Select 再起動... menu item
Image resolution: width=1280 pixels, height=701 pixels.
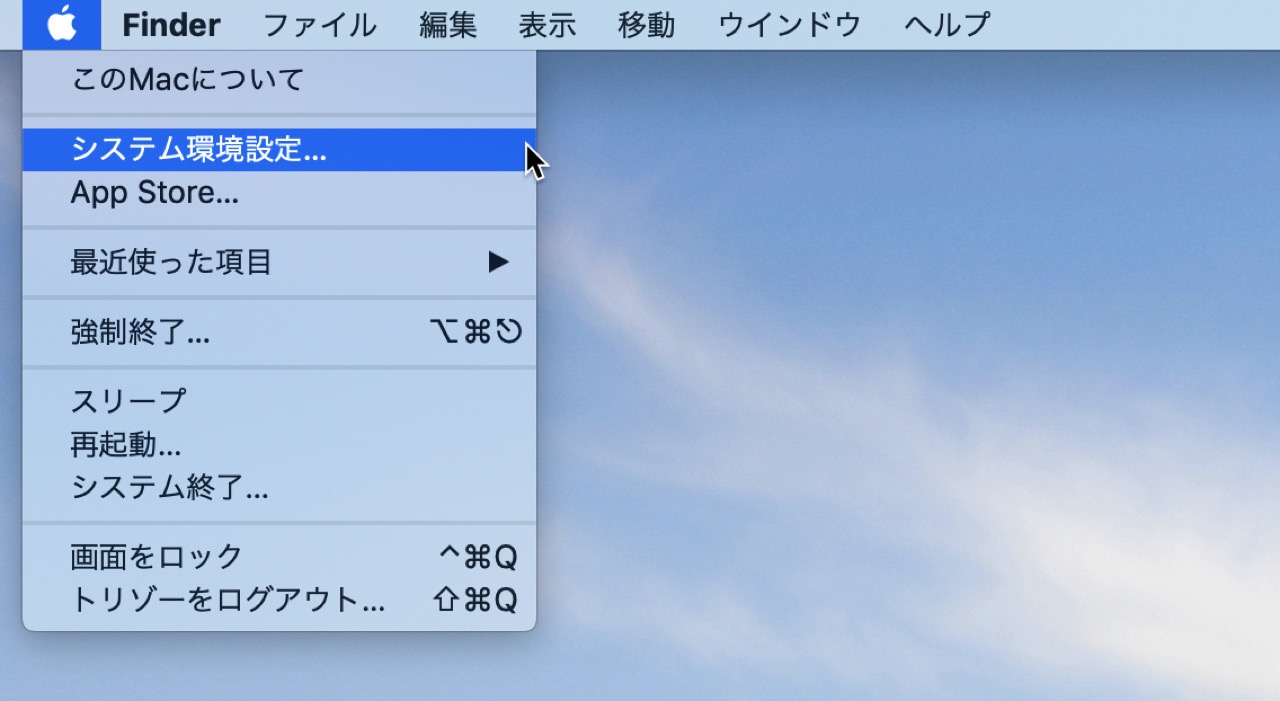(x=279, y=445)
